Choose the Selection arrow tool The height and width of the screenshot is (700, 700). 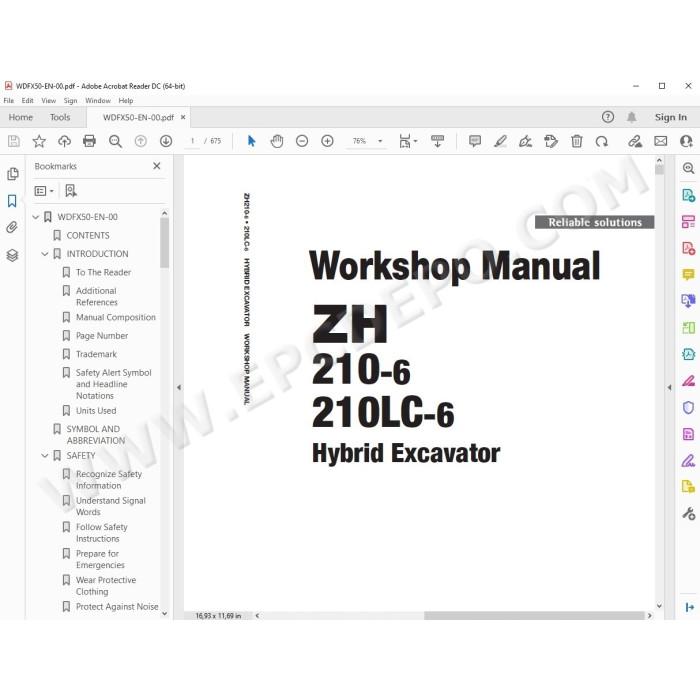(x=251, y=142)
